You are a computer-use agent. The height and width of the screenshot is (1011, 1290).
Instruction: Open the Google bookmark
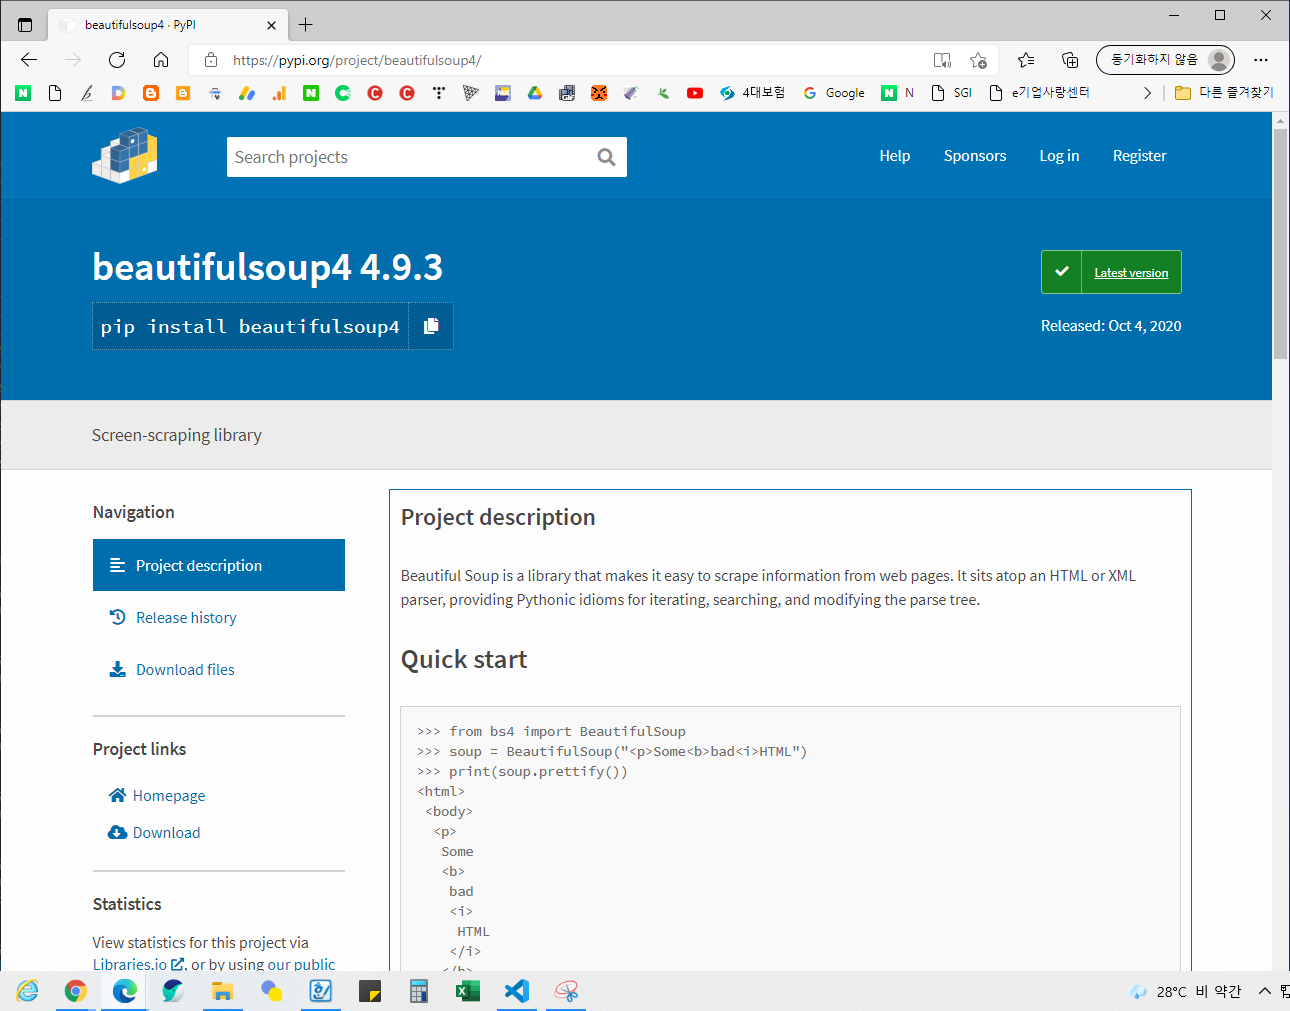point(834,93)
